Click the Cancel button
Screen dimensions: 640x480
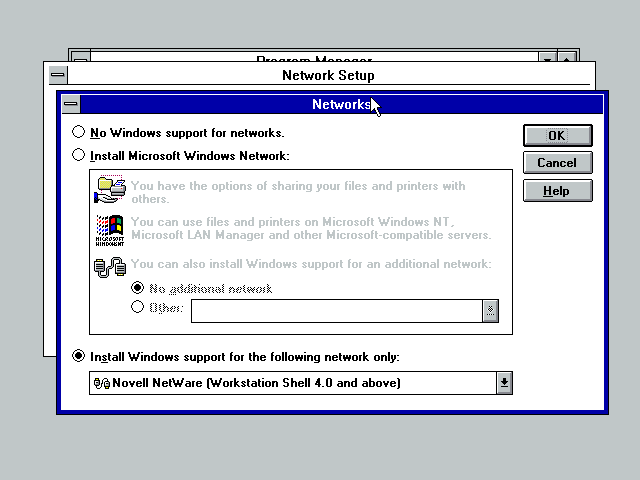point(558,163)
